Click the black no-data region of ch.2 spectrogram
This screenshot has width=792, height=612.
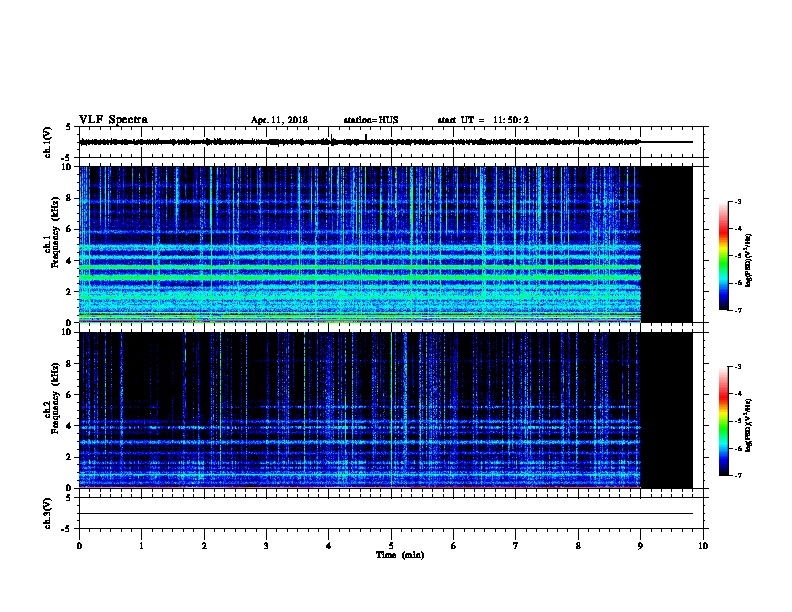point(667,410)
